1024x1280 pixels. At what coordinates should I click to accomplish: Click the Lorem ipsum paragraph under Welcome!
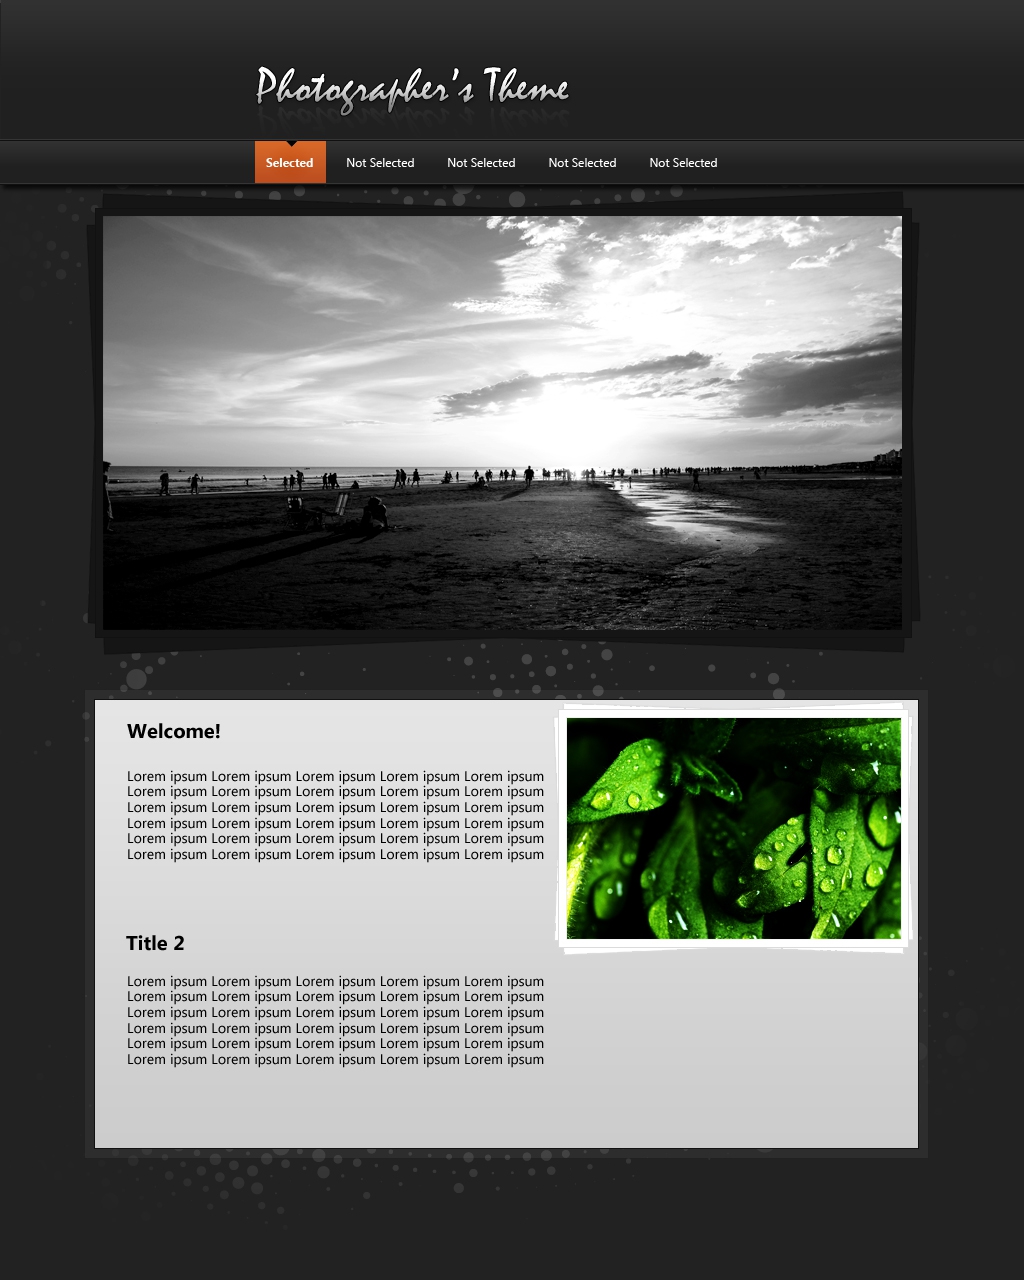click(x=335, y=815)
